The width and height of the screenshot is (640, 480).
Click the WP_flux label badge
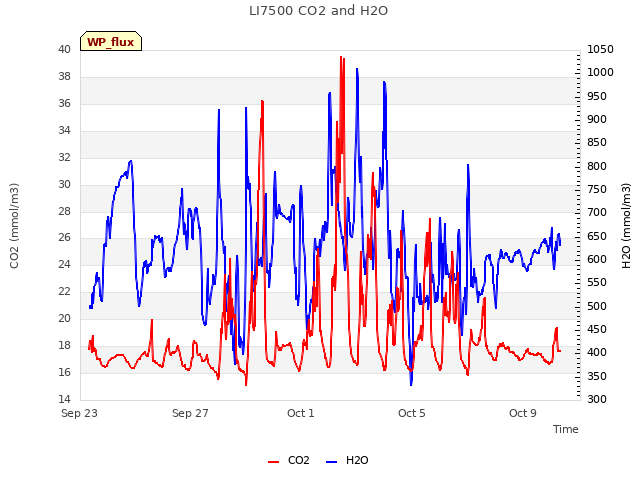[x=111, y=41]
